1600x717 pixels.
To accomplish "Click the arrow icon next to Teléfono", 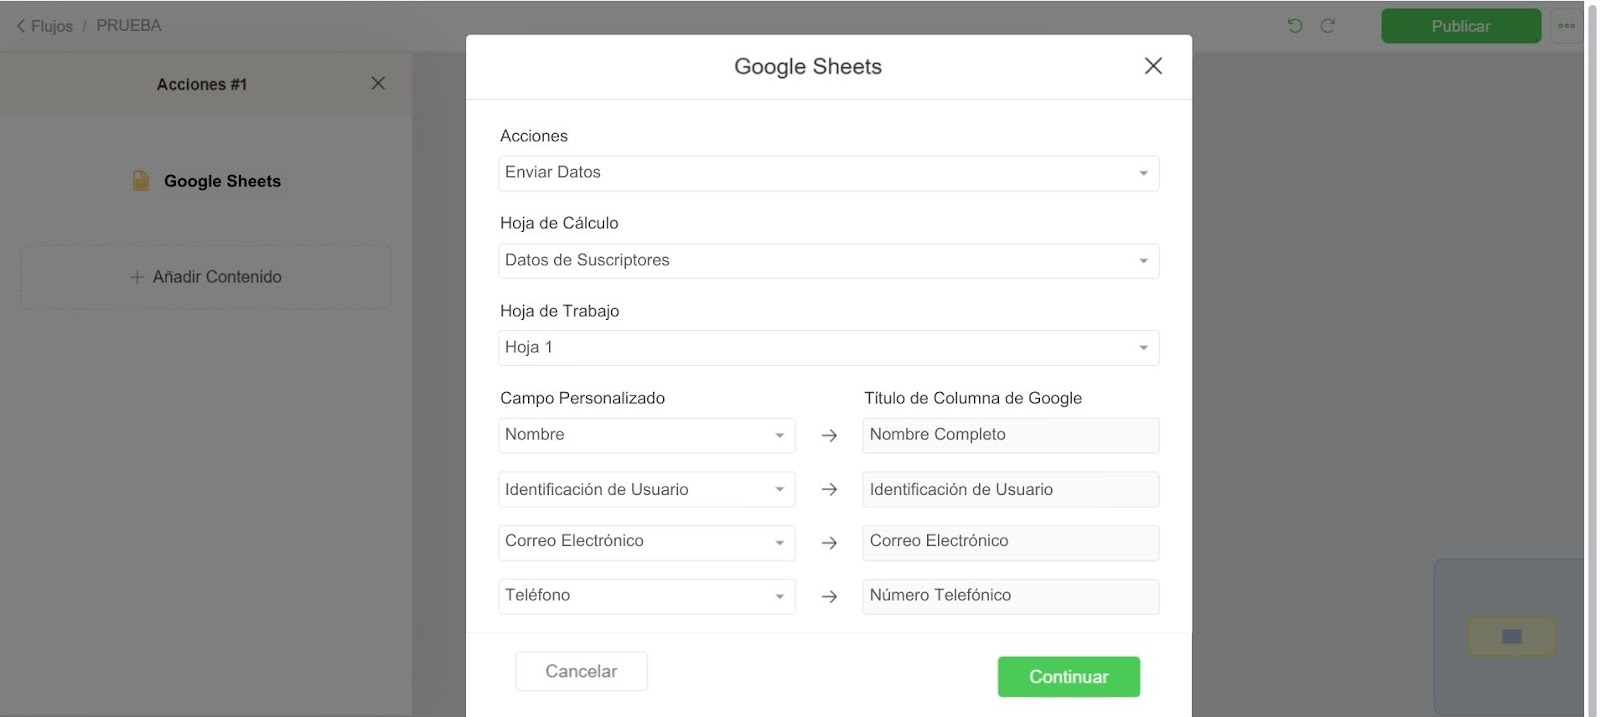I will [829, 596].
